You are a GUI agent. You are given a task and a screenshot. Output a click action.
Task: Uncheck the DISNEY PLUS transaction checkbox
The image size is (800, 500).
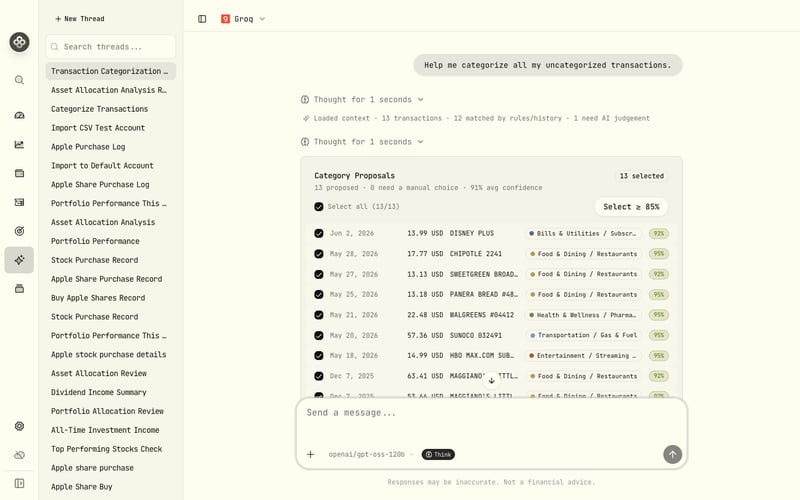[x=319, y=233]
